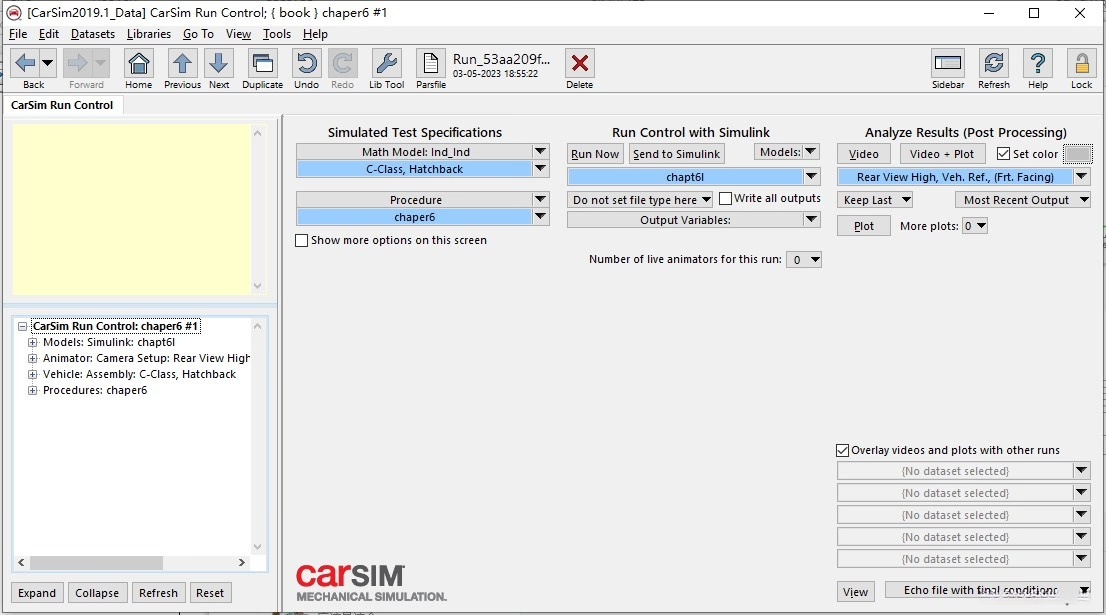The width and height of the screenshot is (1106, 615).
Task: Enable Show more options on this screen
Action: pyautogui.click(x=302, y=240)
